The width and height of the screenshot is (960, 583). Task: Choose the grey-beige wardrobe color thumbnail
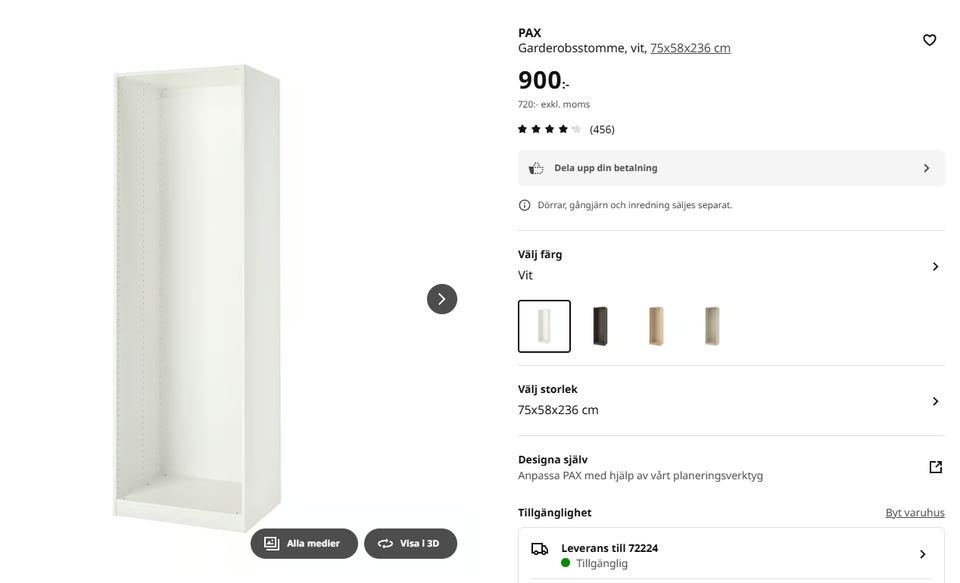pos(712,326)
